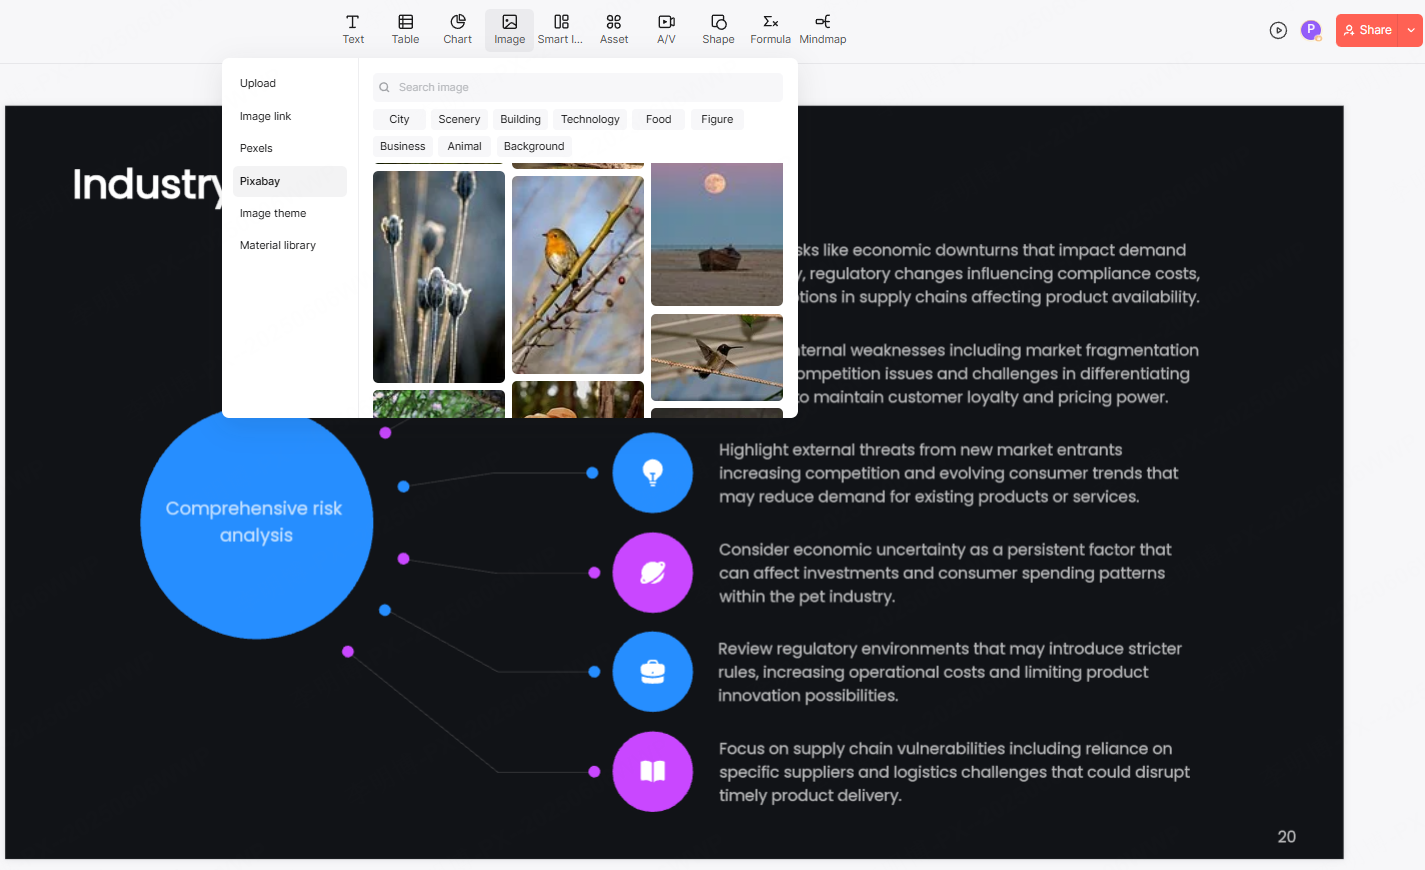This screenshot has width=1425, height=870.
Task: Open the Material library link
Action: coord(277,245)
